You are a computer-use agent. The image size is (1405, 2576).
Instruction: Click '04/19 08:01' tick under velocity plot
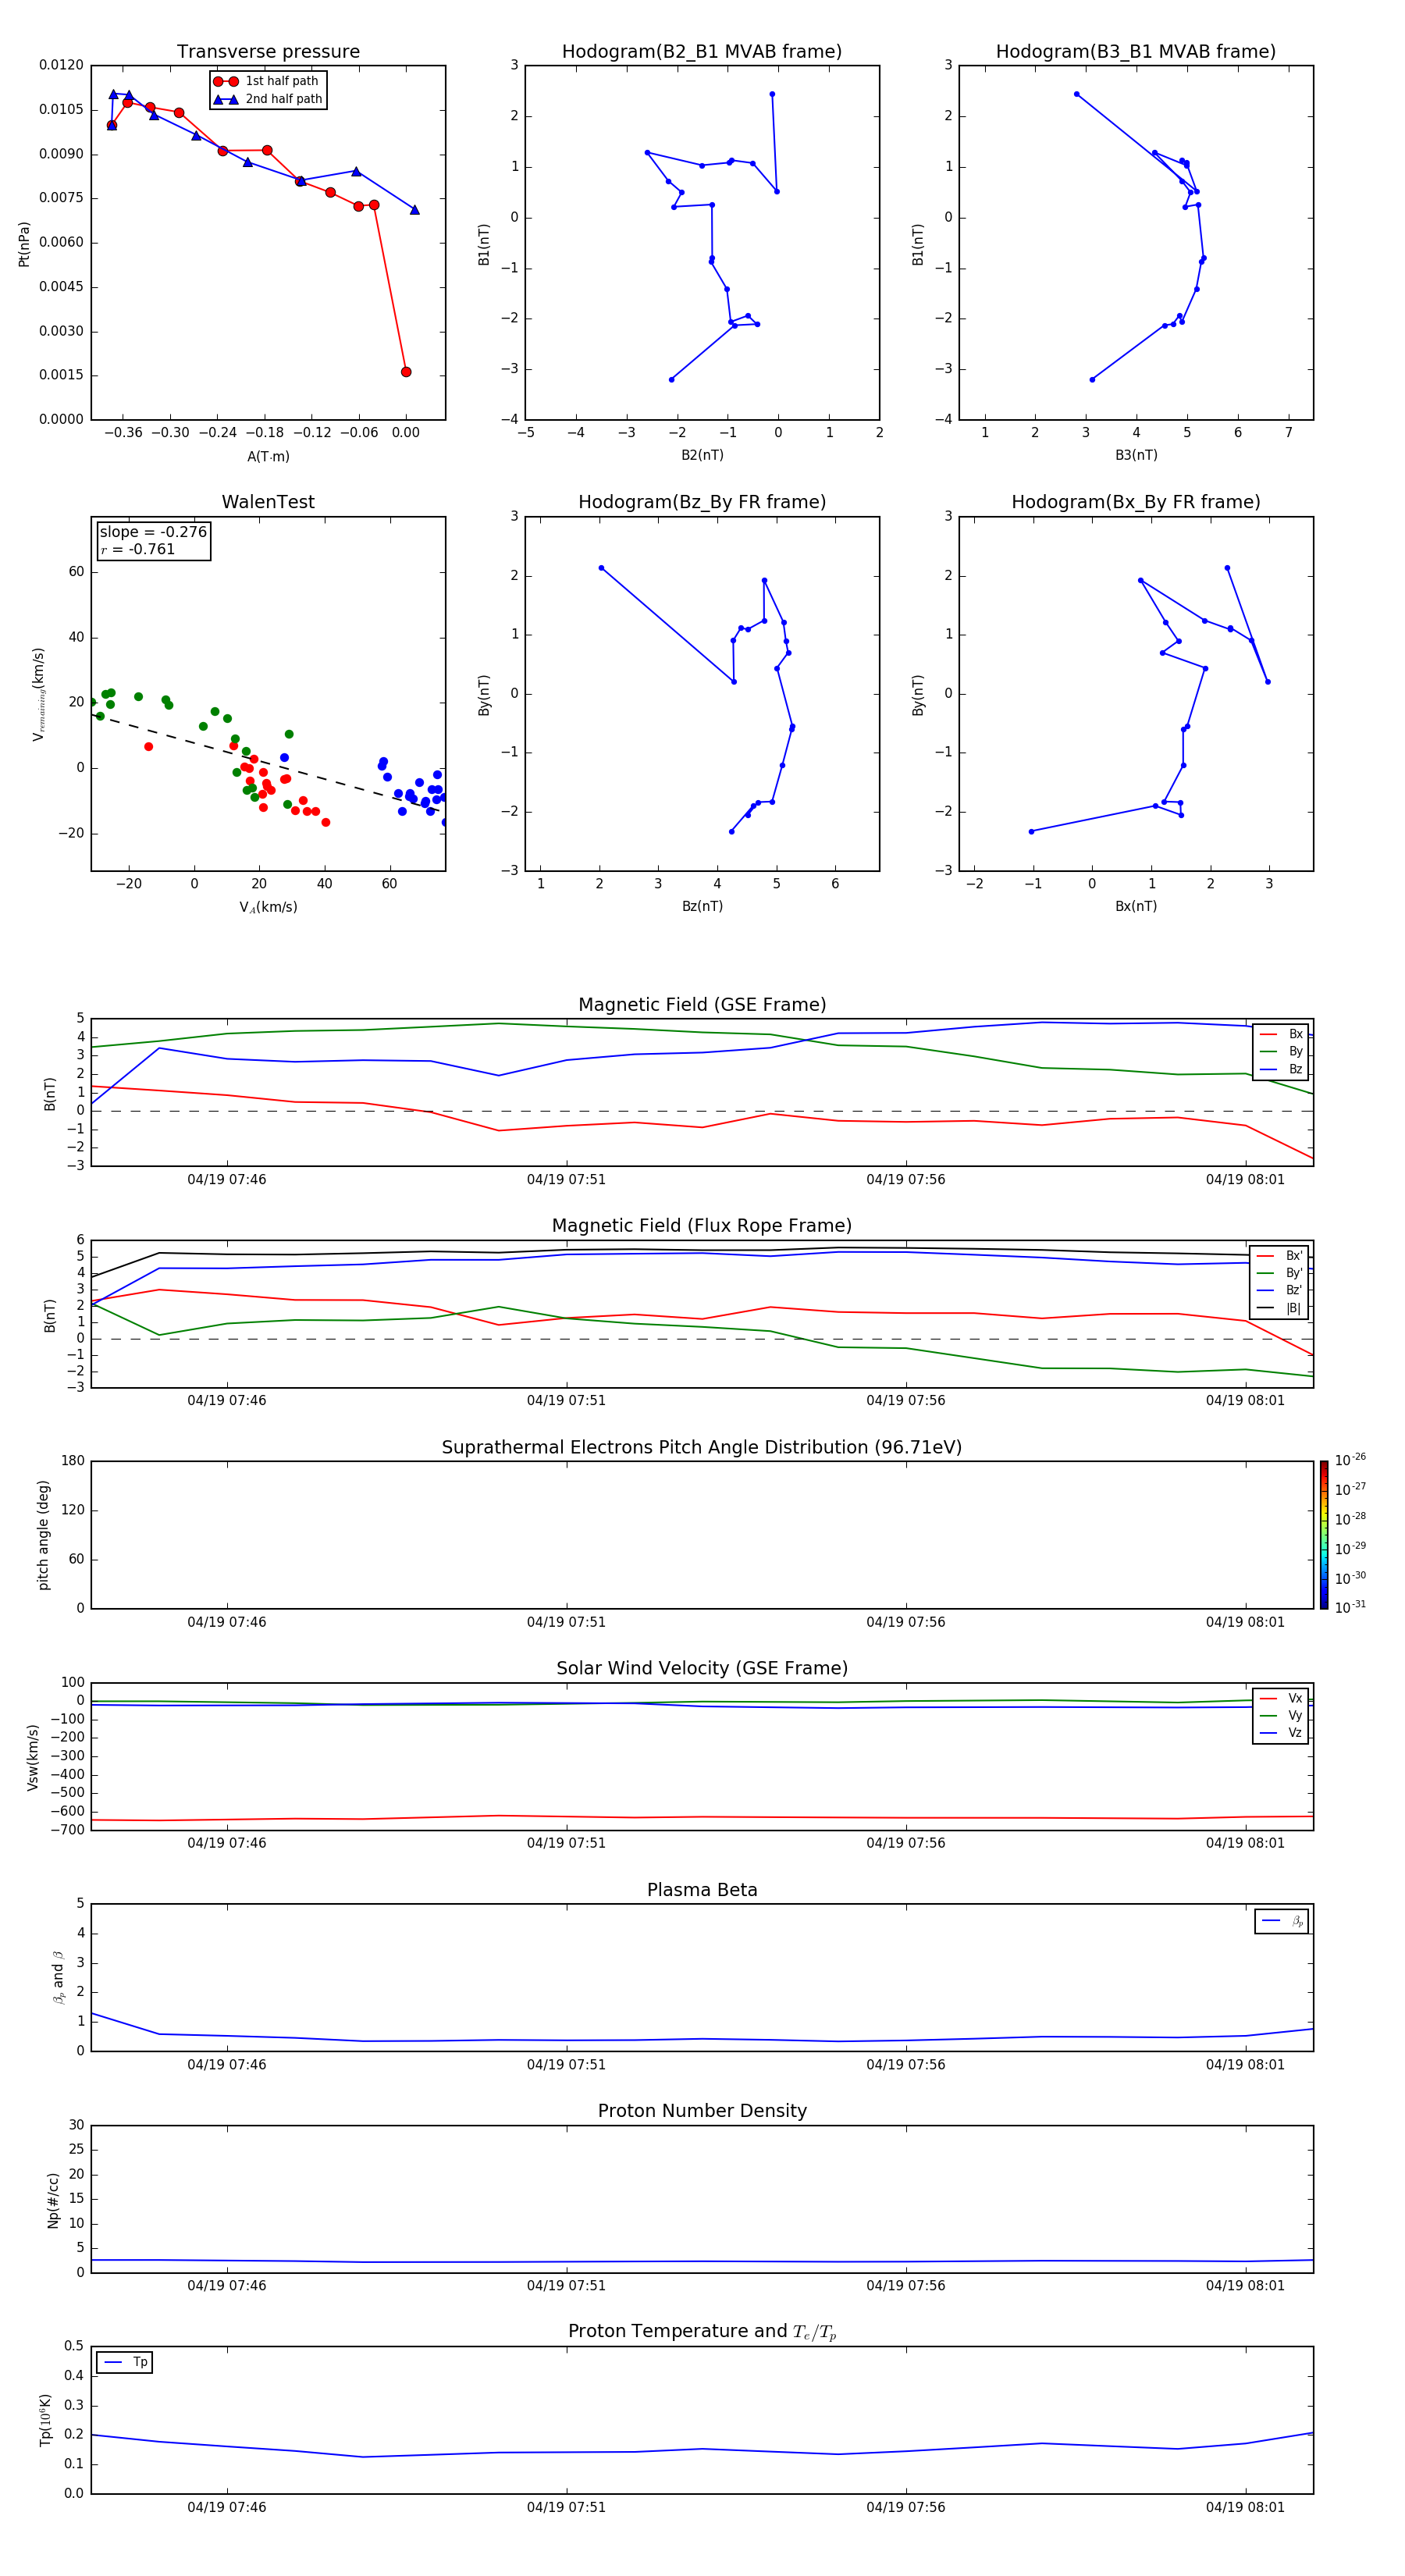click(x=1245, y=1843)
